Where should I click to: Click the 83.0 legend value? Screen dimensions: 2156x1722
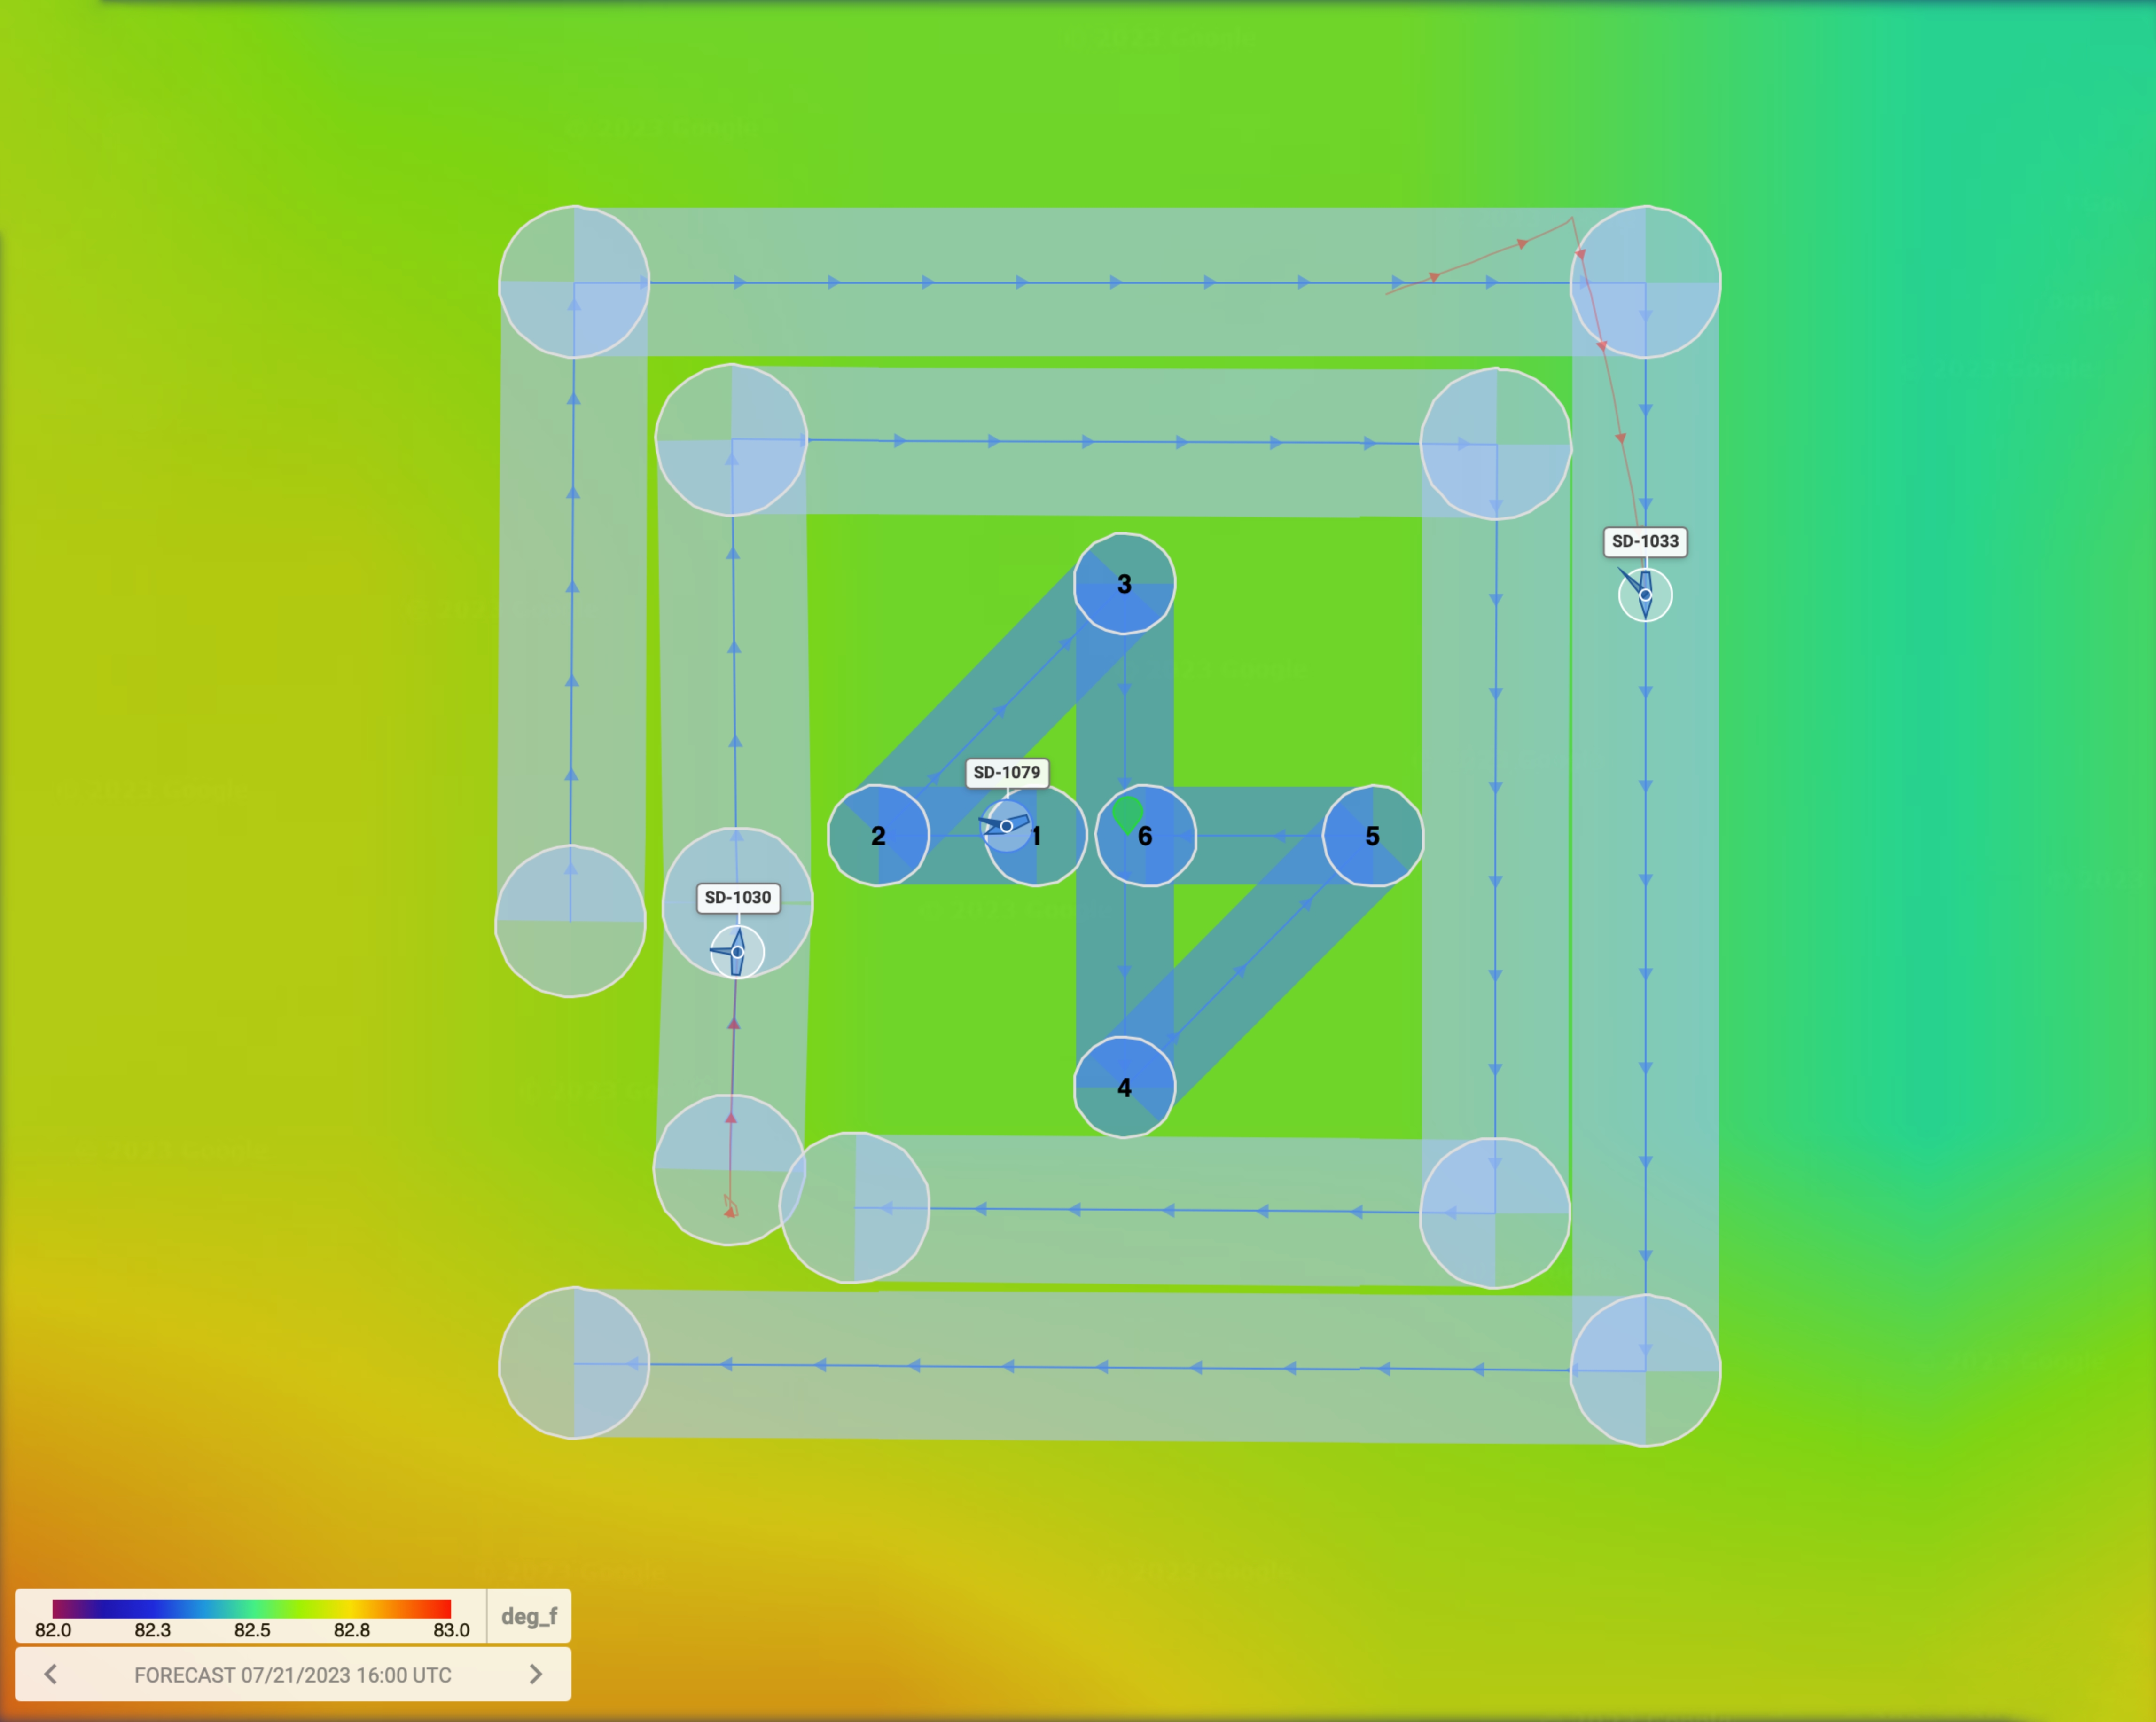coord(451,1630)
